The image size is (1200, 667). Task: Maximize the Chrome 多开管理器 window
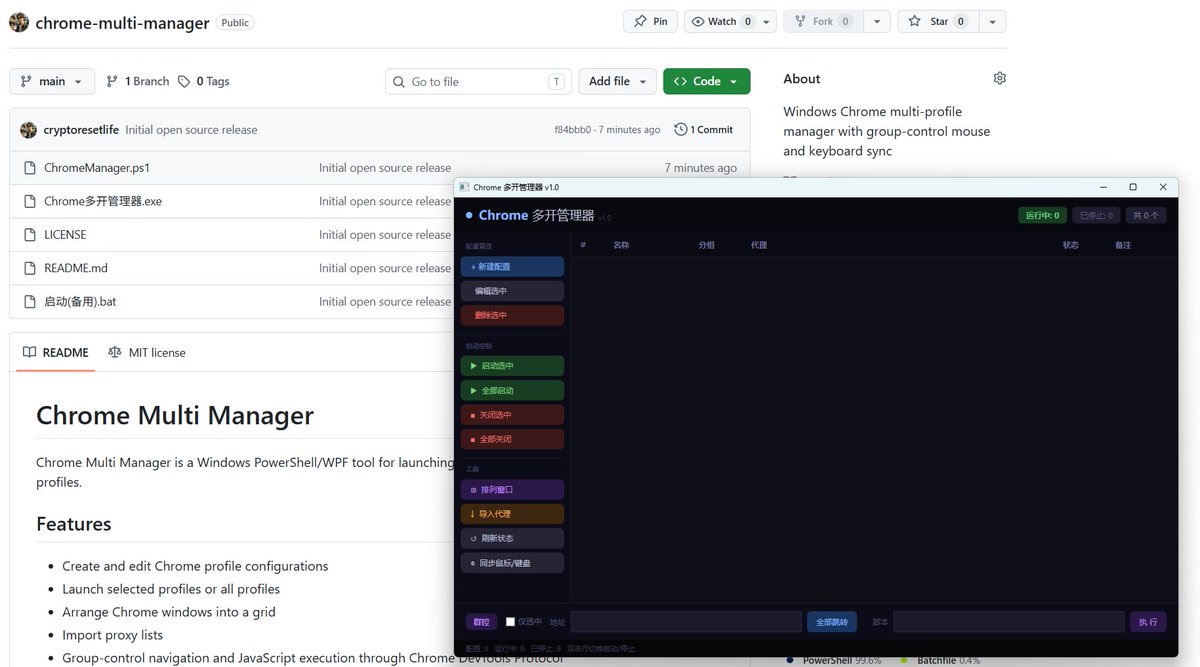(1133, 187)
